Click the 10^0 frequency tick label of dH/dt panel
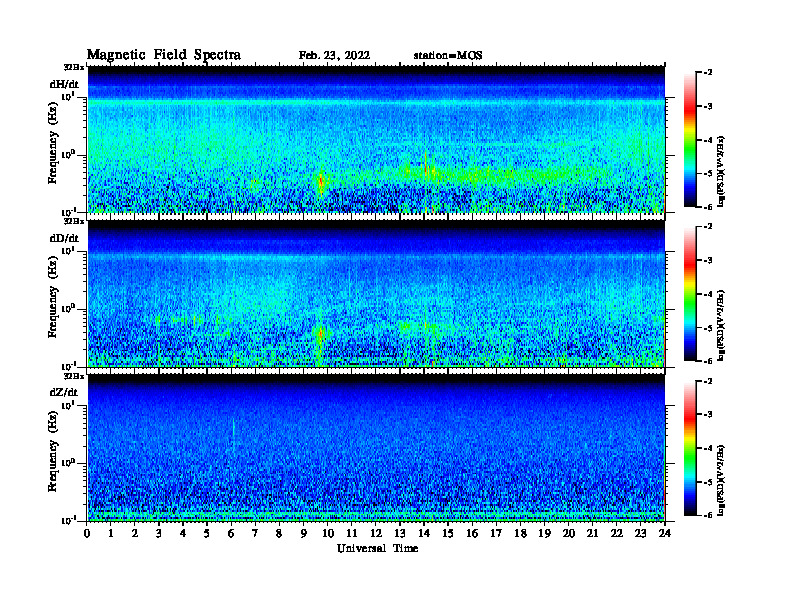792x612 pixels. pyautogui.click(x=68, y=155)
